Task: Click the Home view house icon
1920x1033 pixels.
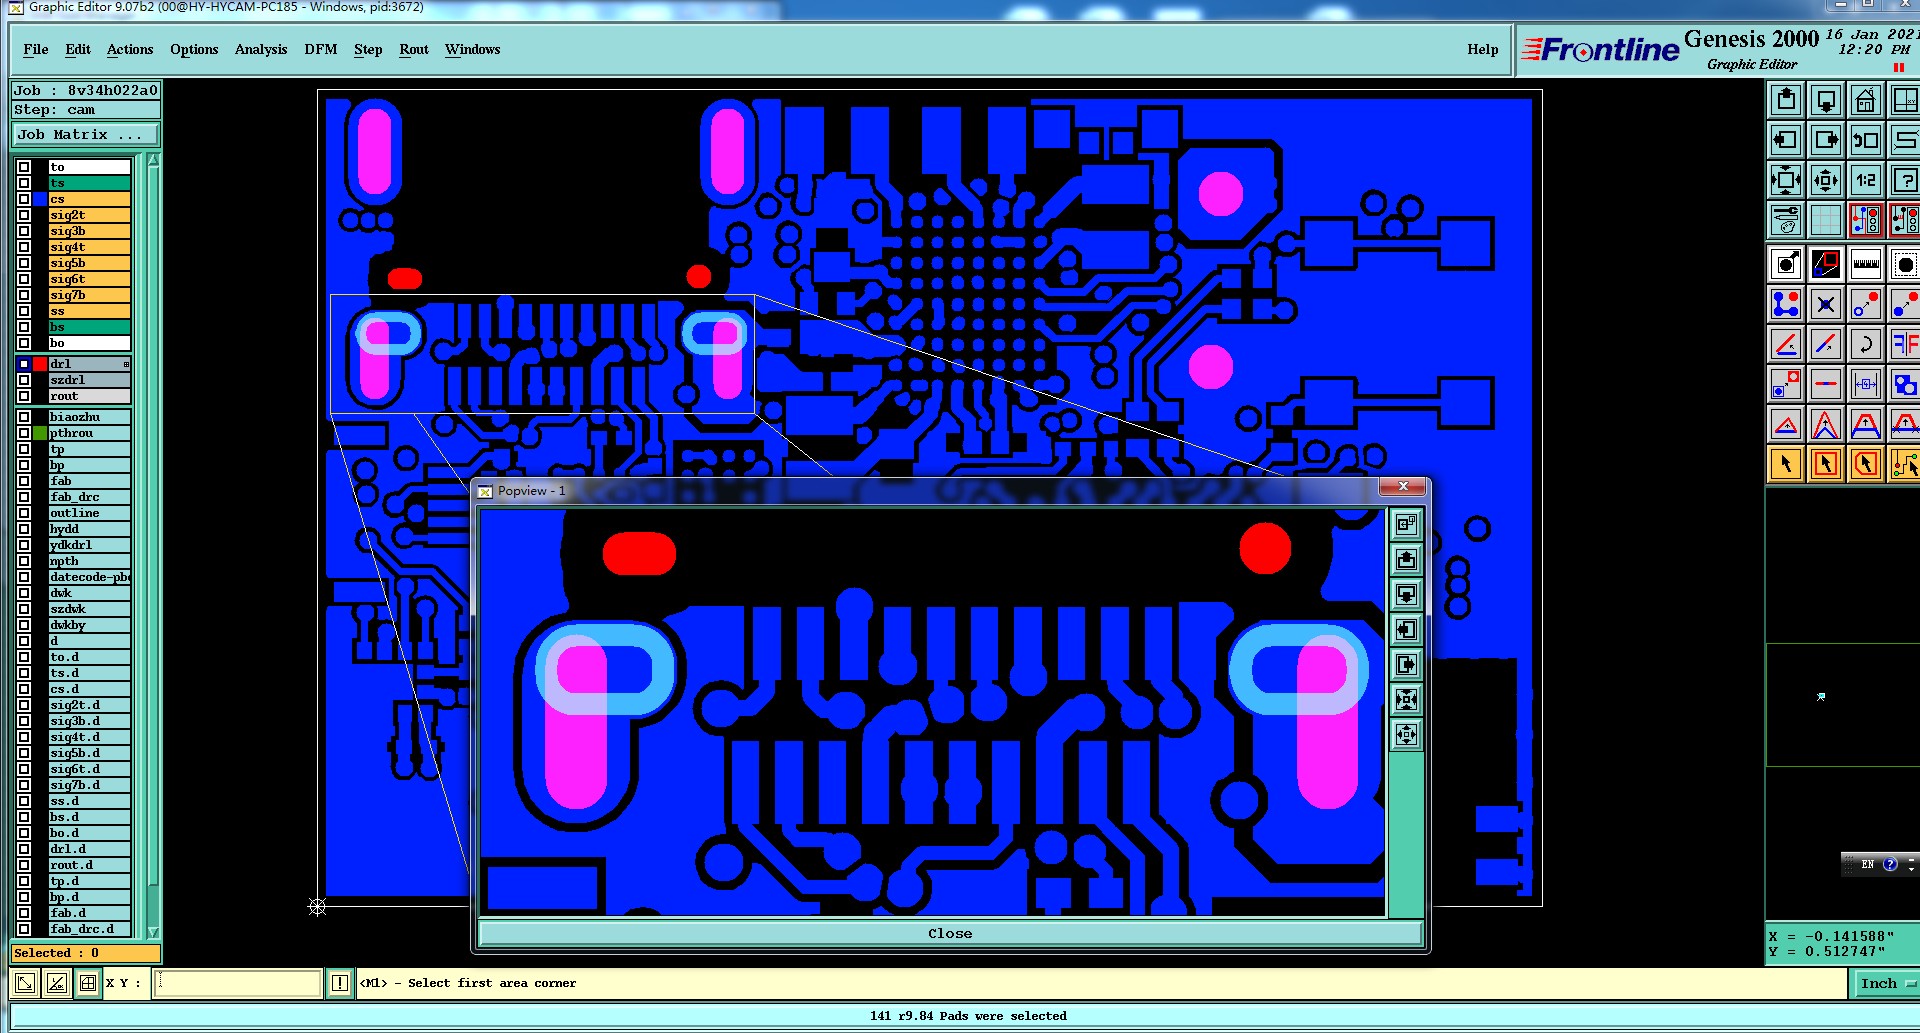Action: [1865, 101]
